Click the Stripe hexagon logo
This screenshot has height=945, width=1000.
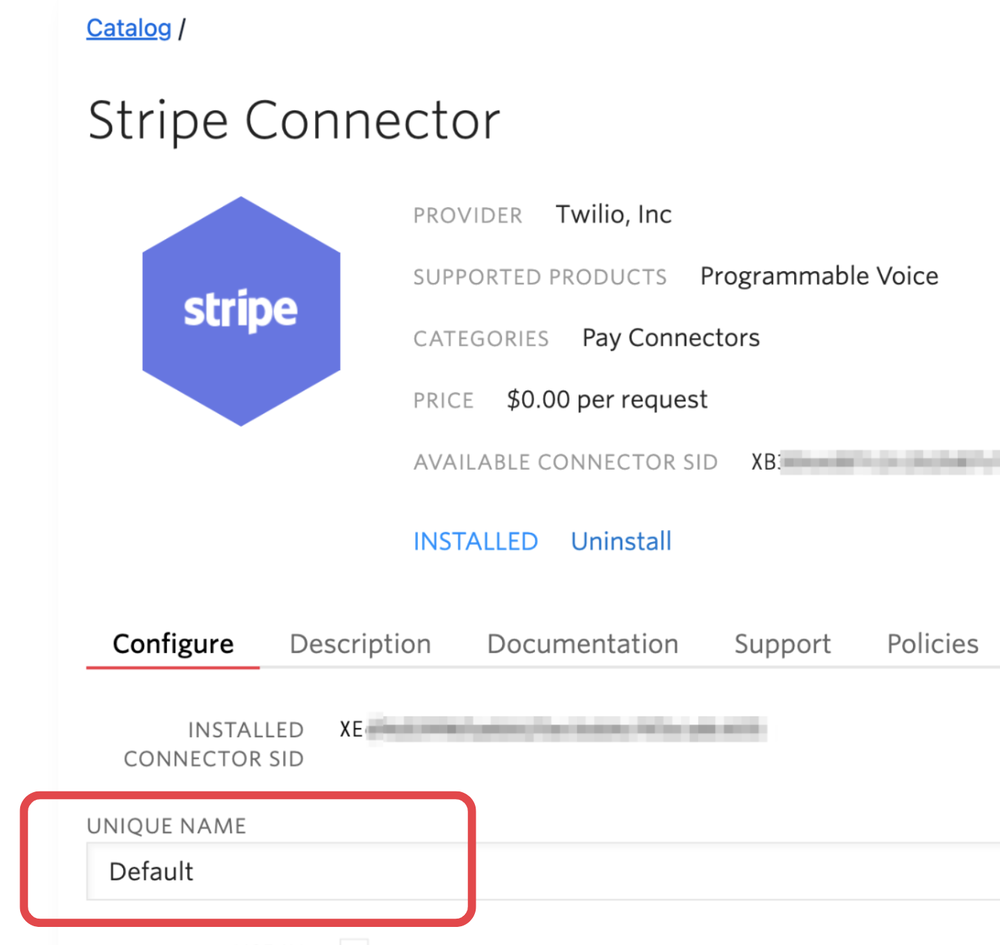[241, 310]
